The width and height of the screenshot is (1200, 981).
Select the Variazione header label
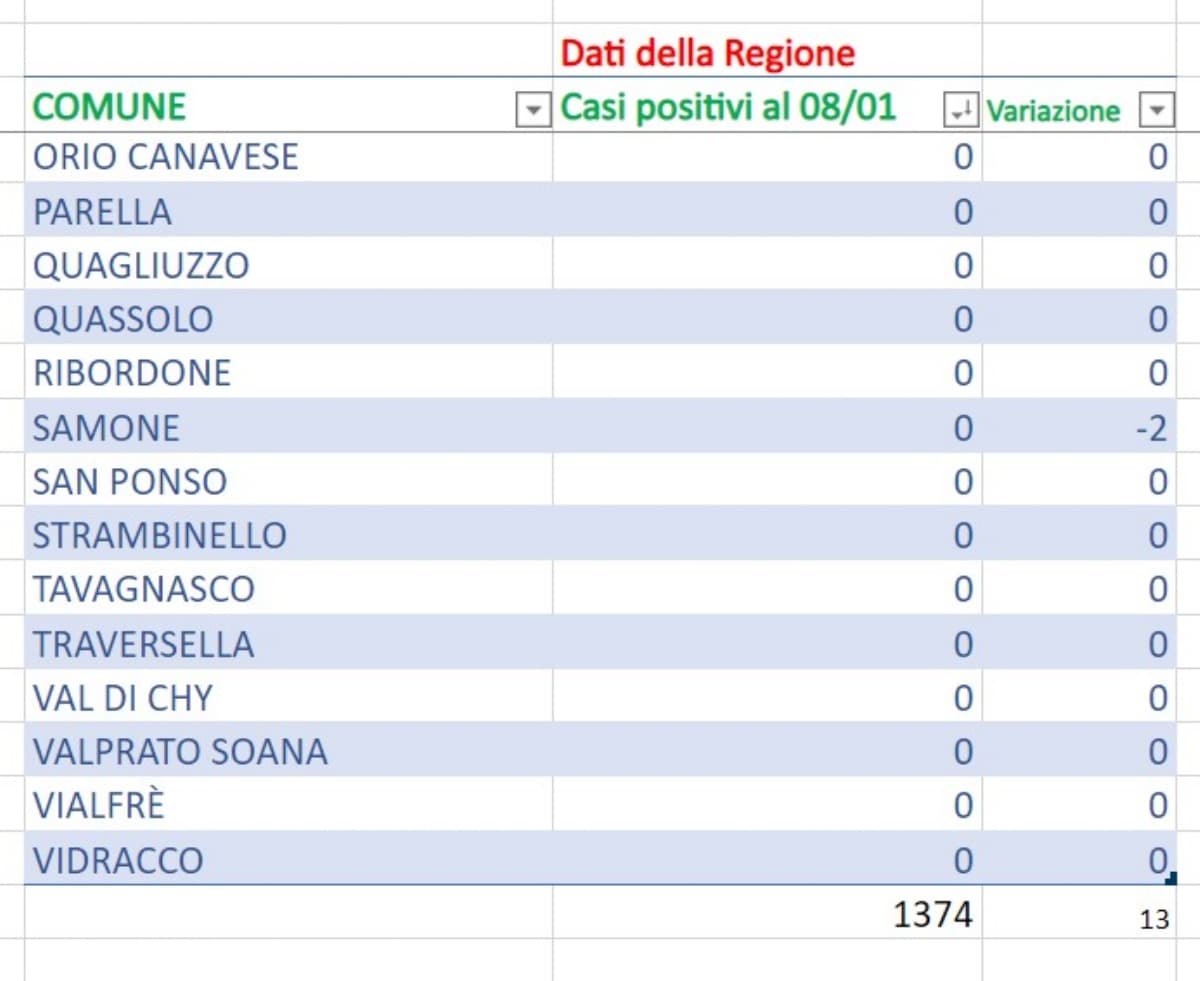point(1053,110)
